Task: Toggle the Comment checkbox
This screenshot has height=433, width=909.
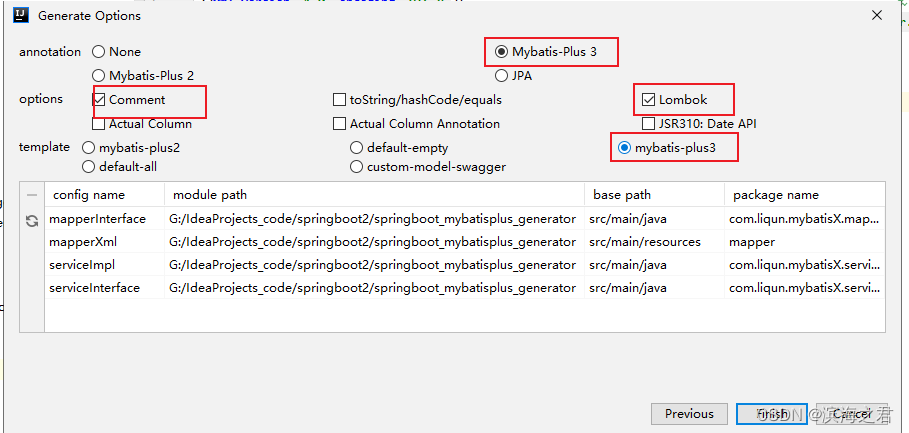Action: 99,100
